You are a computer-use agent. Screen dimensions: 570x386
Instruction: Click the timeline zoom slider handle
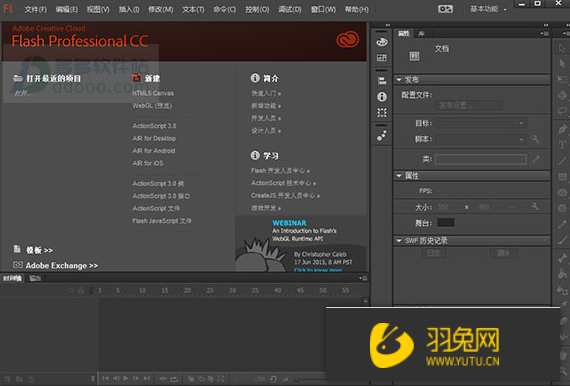click(x=297, y=379)
